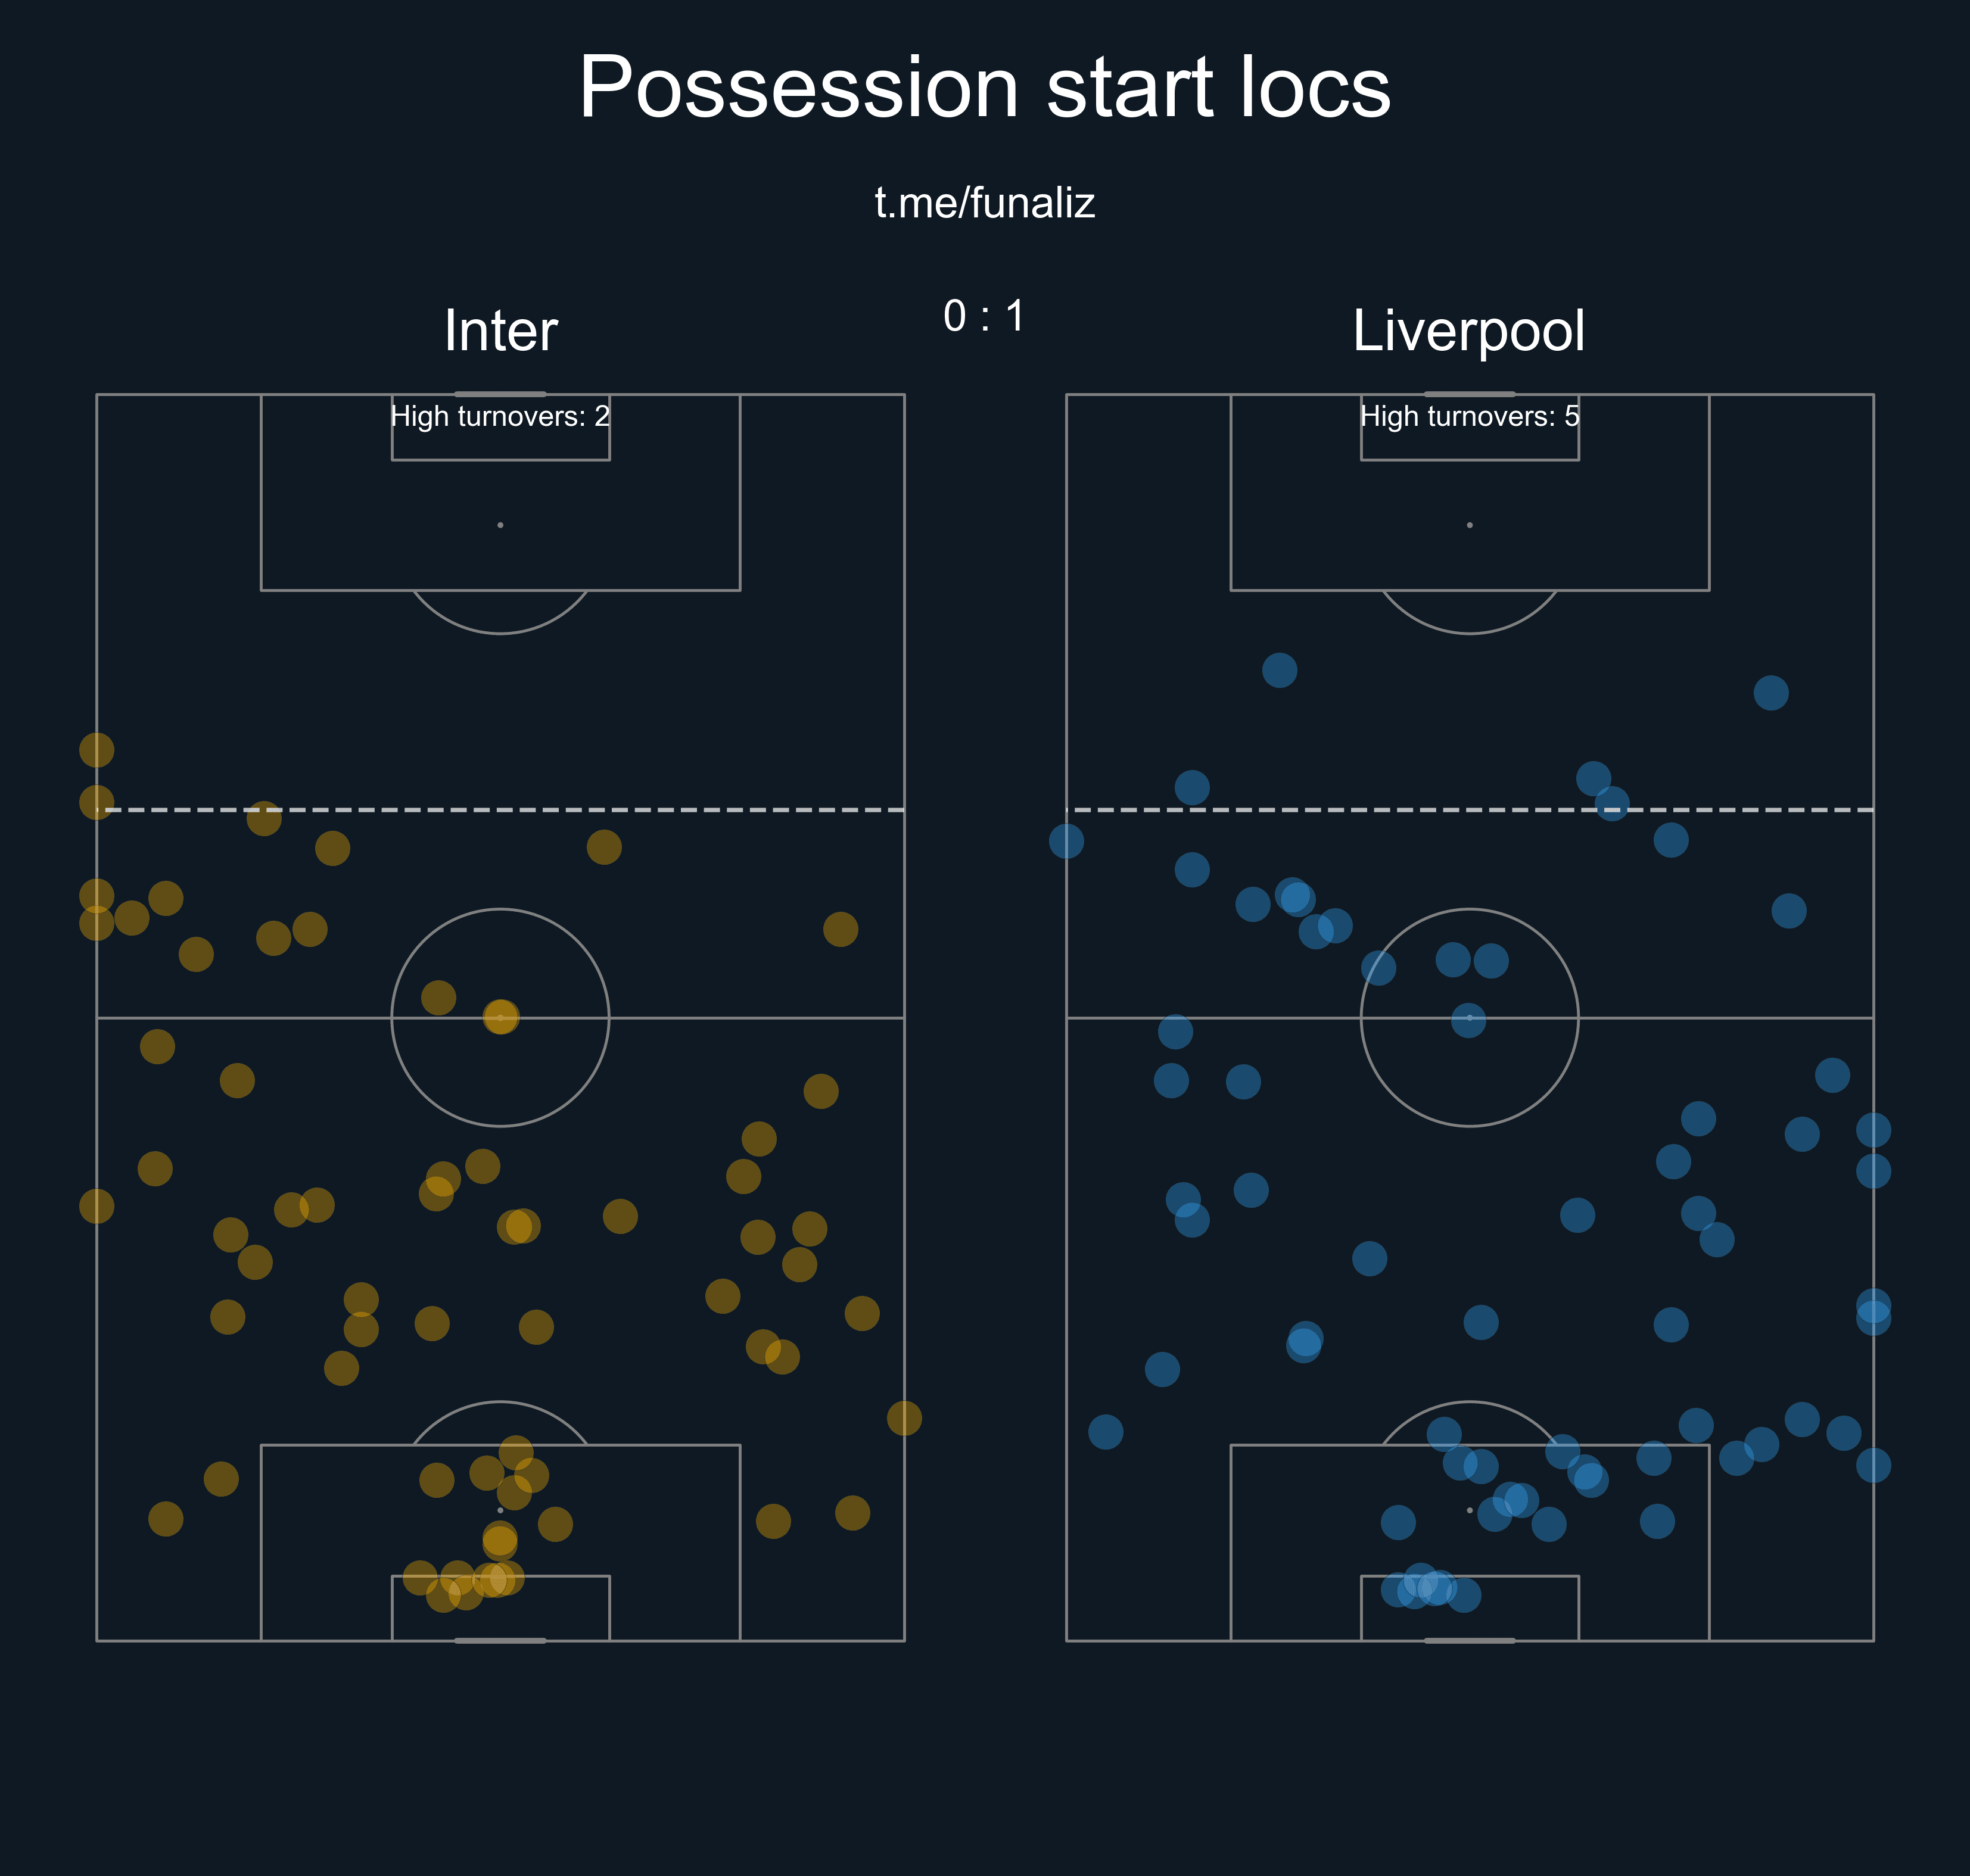Click the blue dot outside Liverpool's left touchline

pyautogui.click(x=1067, y=841)
